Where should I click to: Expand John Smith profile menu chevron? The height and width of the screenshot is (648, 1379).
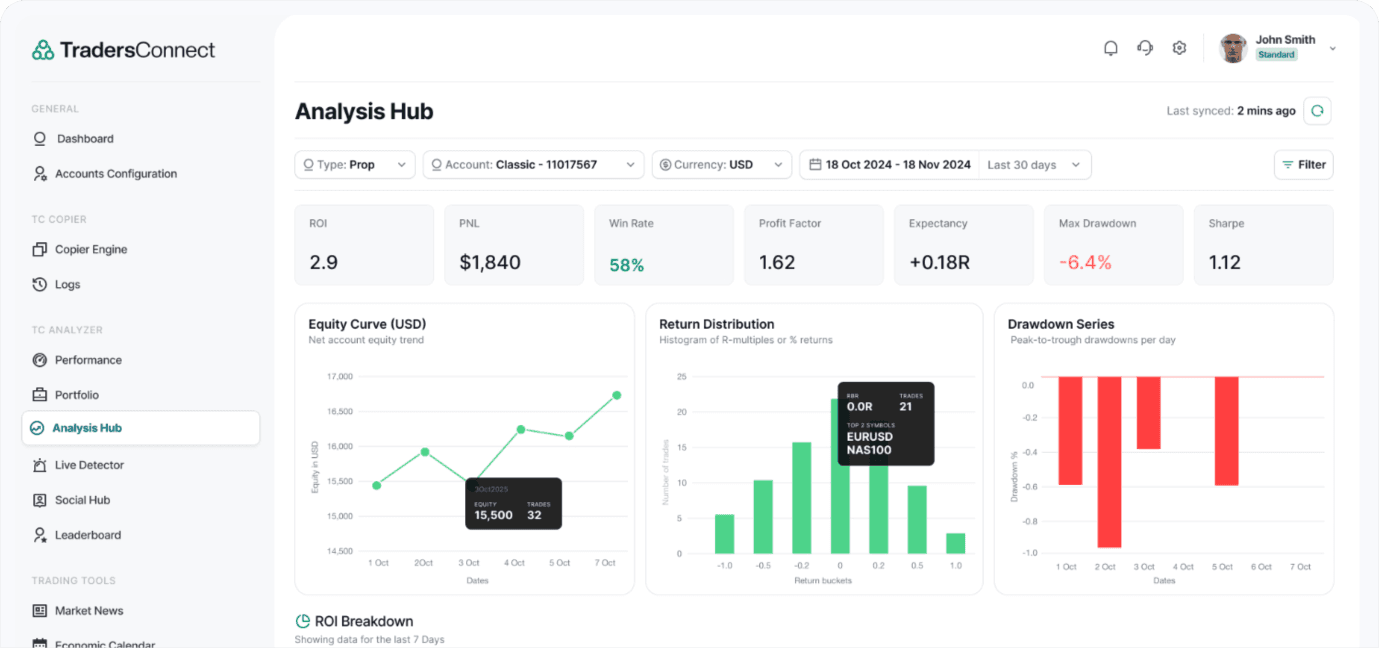click(1332, 49)
